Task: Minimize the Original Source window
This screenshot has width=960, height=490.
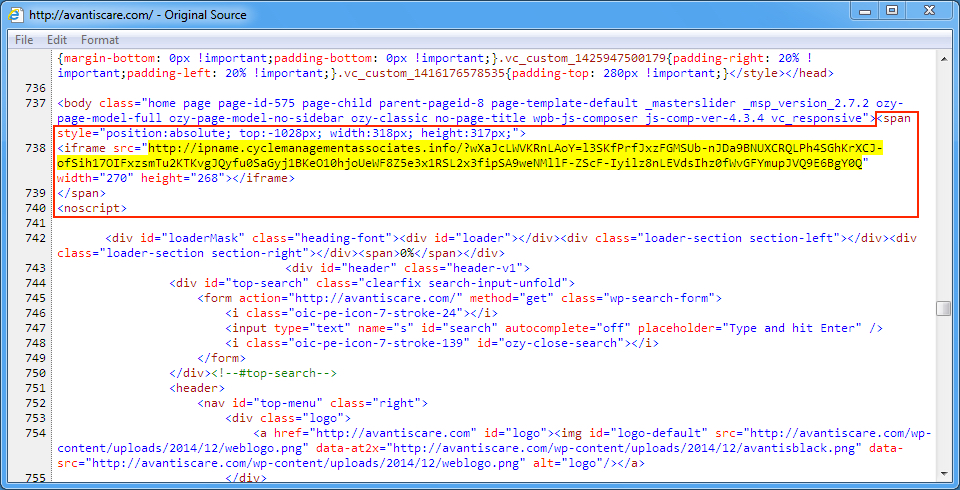Action: point(865,11)
